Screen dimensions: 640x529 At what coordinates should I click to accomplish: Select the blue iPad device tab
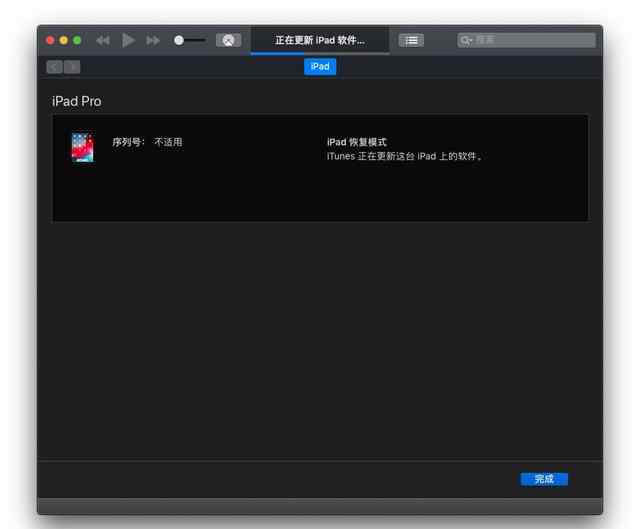pyautogui.click(x=320, y=67)
